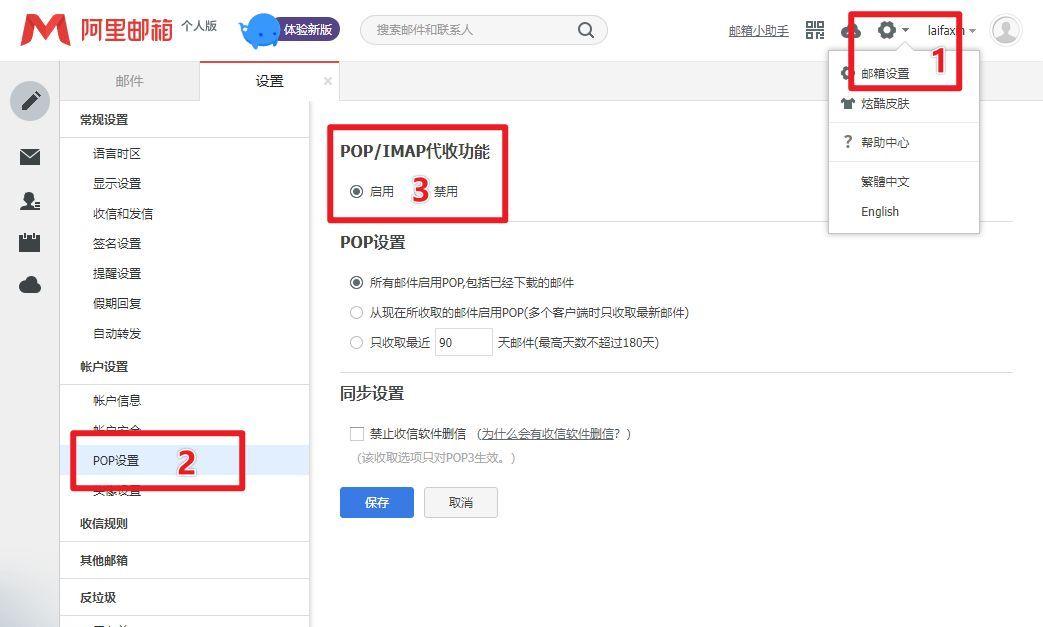Open the compose email pencil icon
The width and height of the screenshot is (1043, 627).
tap(29, 100)
